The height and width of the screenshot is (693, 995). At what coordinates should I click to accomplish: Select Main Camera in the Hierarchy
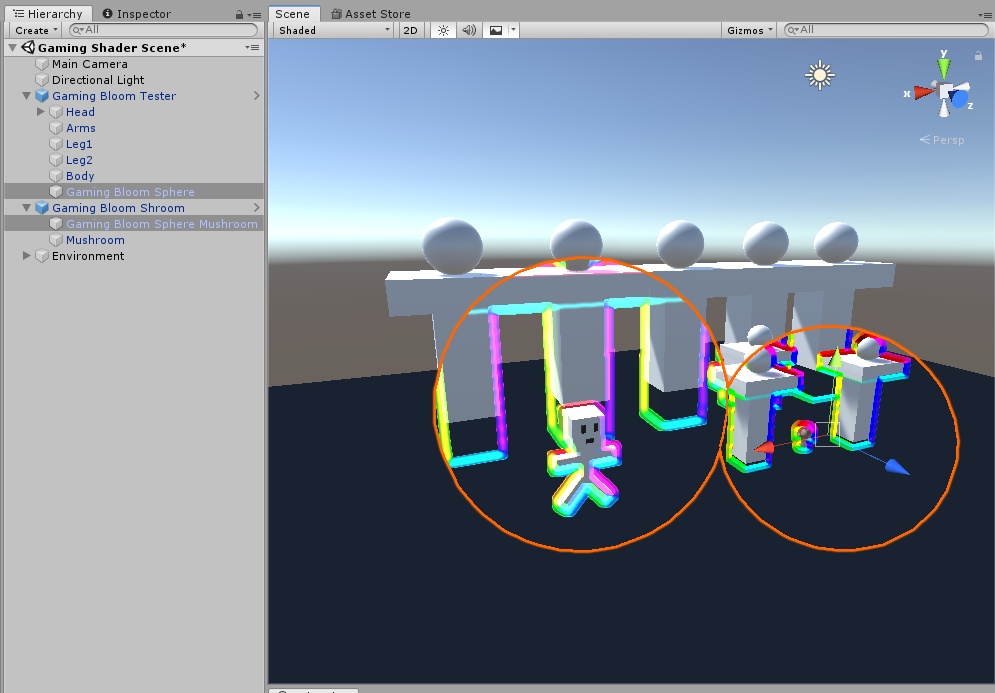tap(90, 63)
